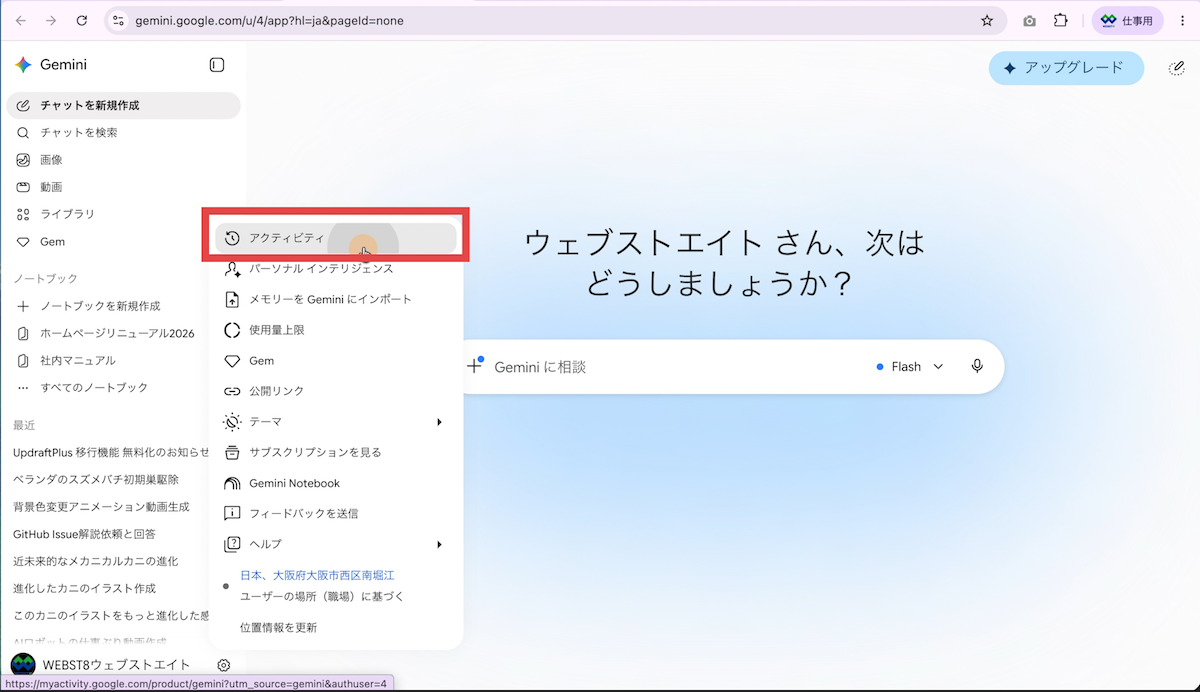
Task: Collapse the sidebar panel icon
Action: [x=217, y=65]
